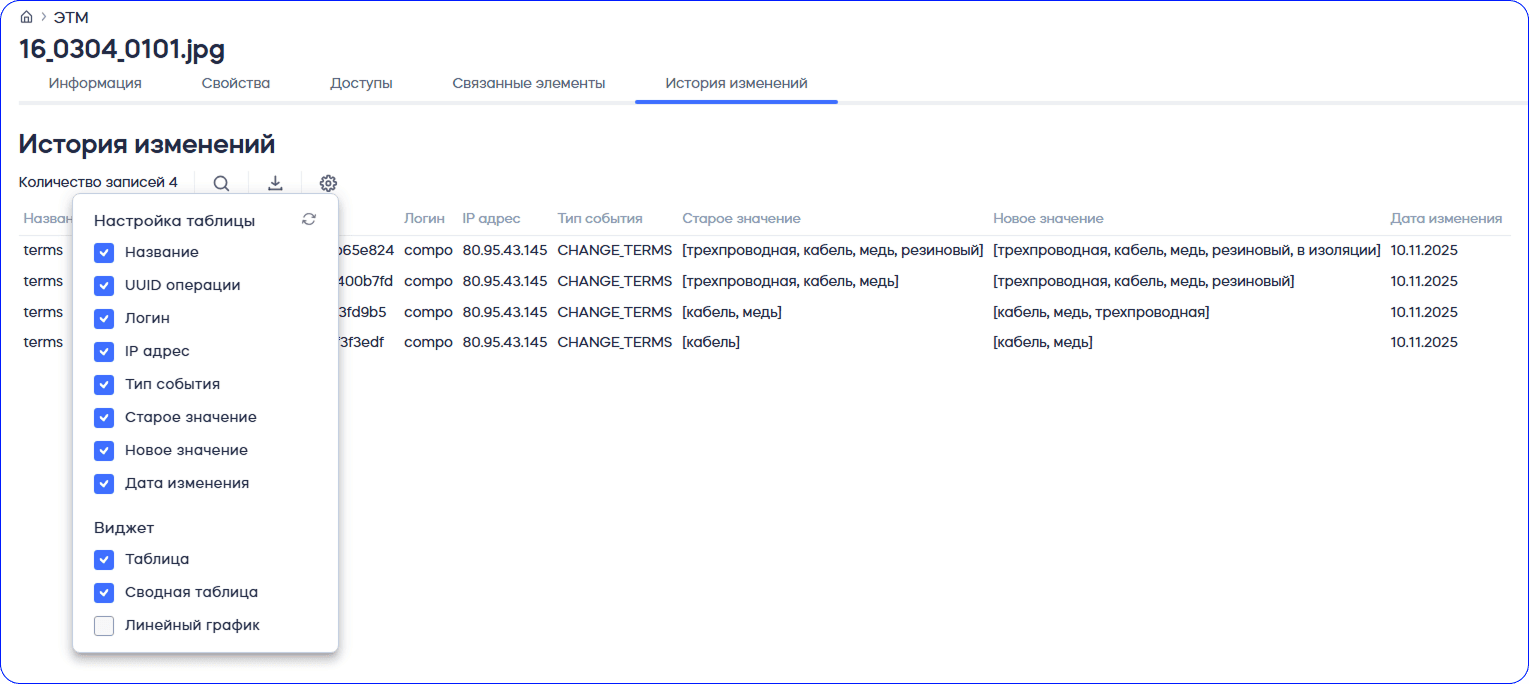Click the download export icon
This screenshot has width=1529, height=684.
tap(275, 183)
